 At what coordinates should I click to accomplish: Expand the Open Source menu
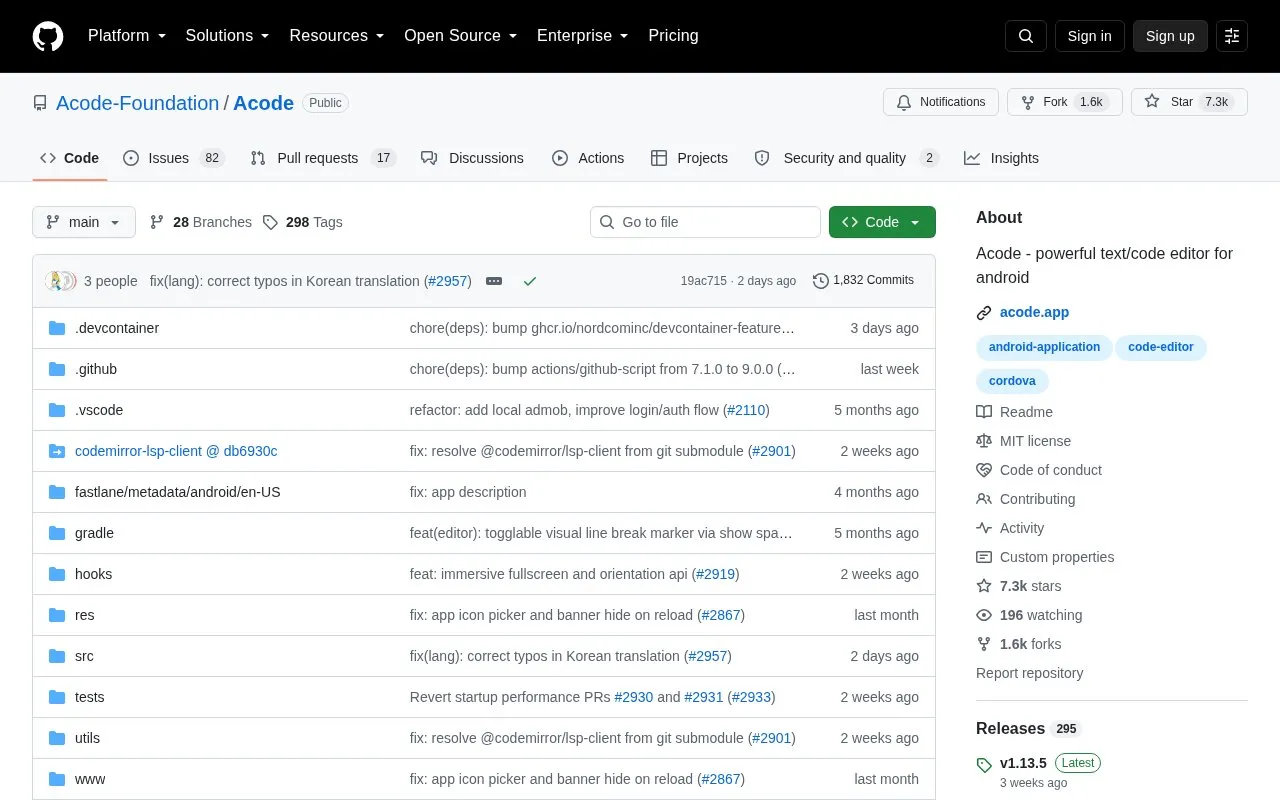pos(461,36)
